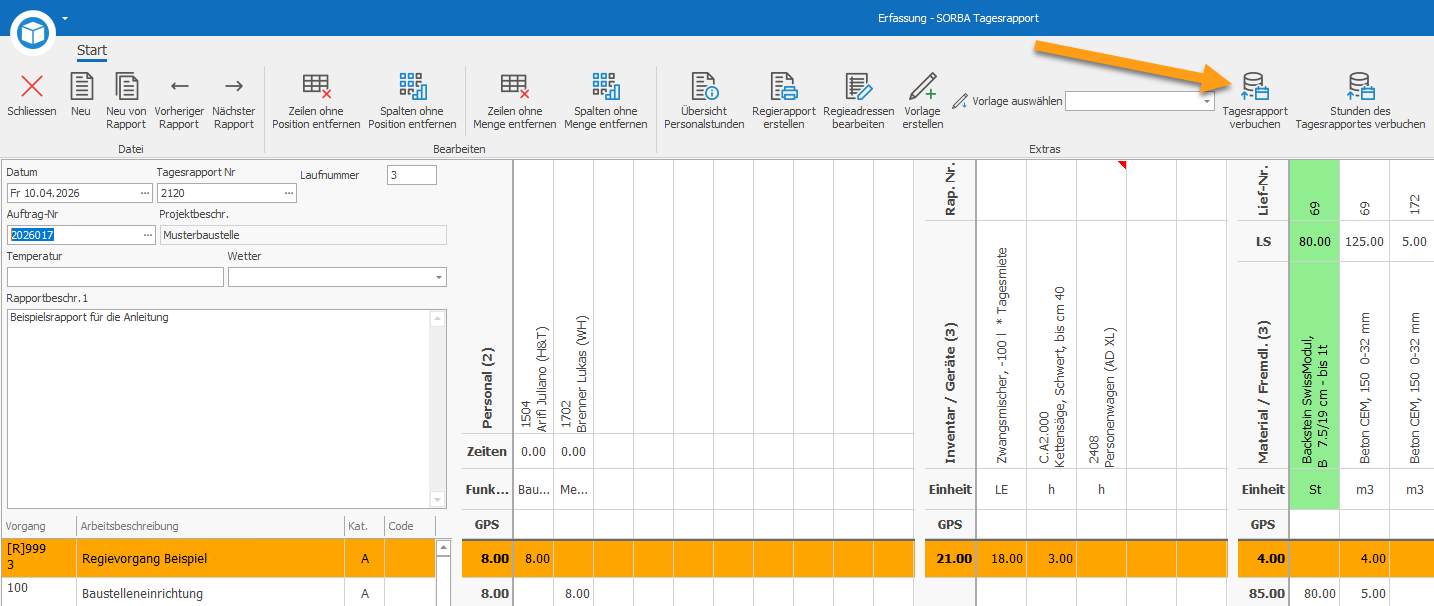Click Auftrag-Nr lookup ellipsis button

pyautogui.click(x=146, y=235)
